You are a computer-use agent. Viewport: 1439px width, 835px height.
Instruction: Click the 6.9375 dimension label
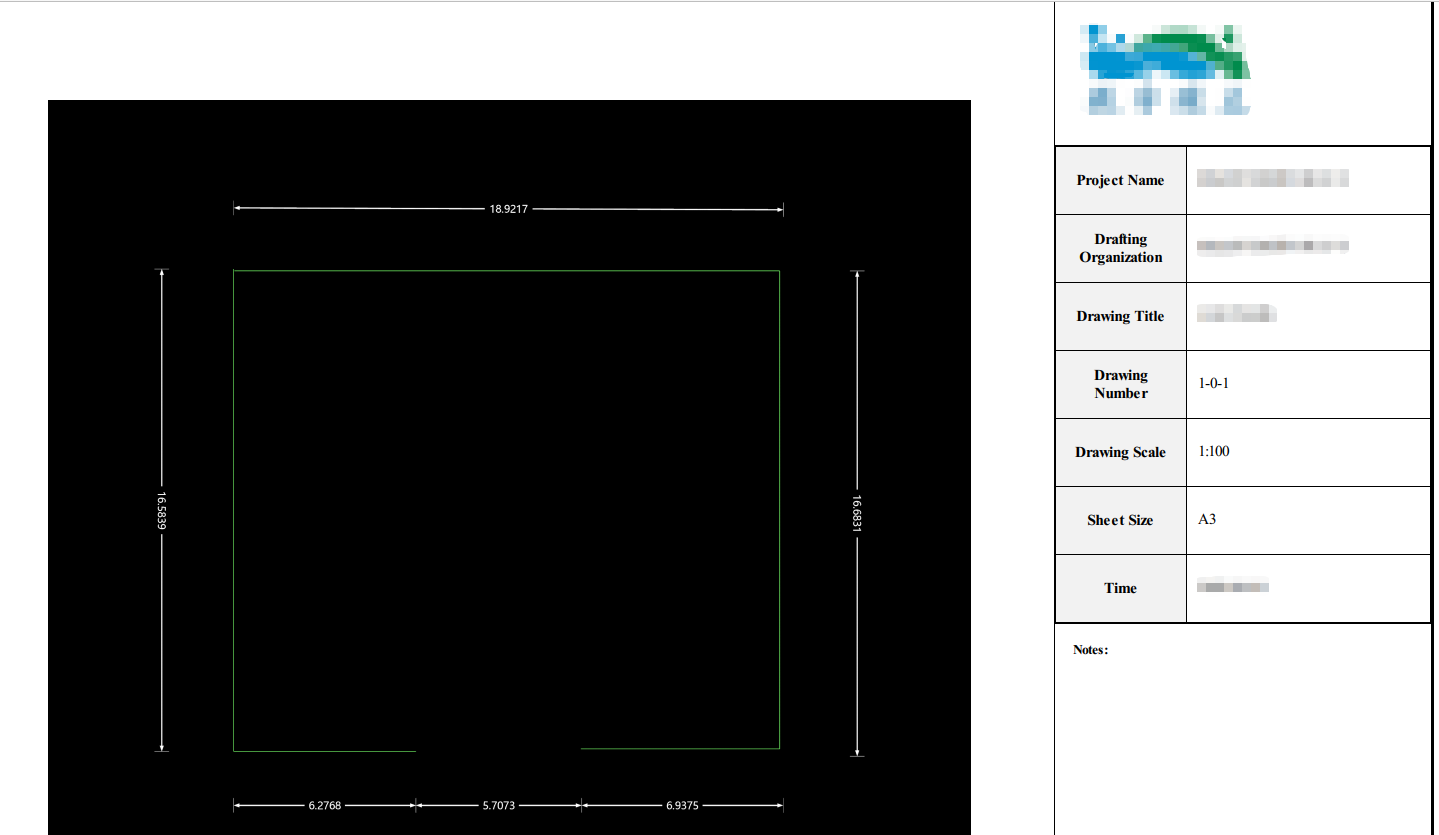click(683, 805)
